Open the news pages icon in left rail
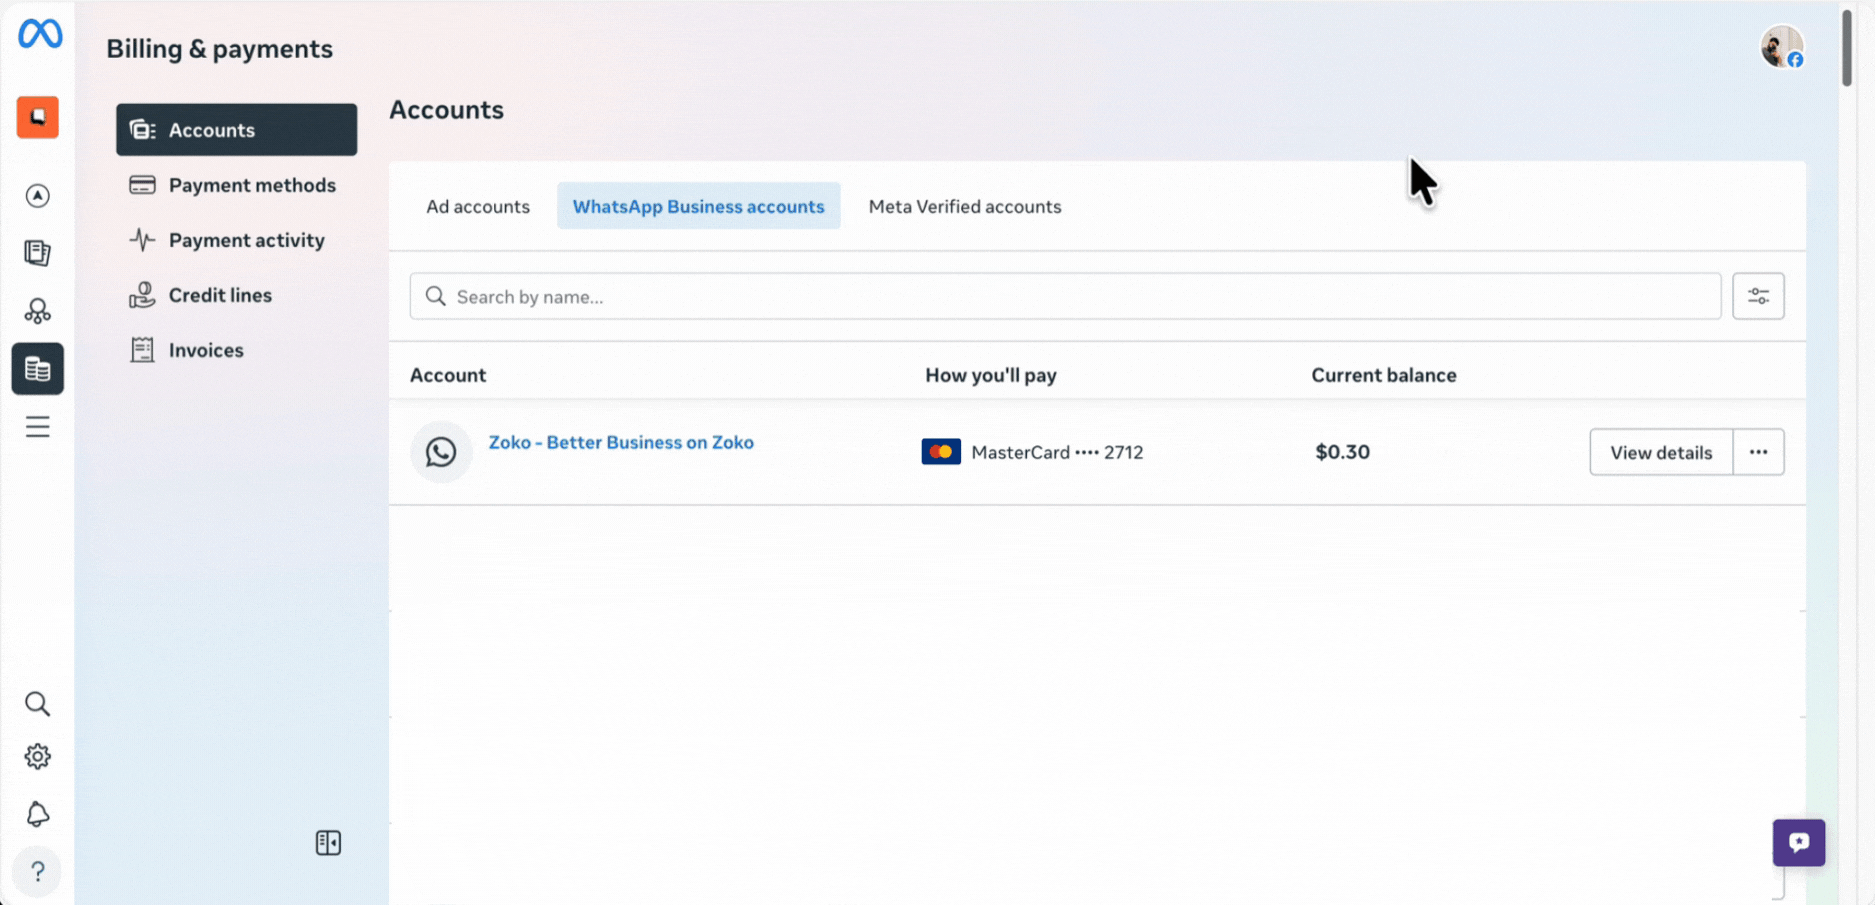Image resolution: width=1875 pixels, height=905 pixels. (x=38, y=253)
